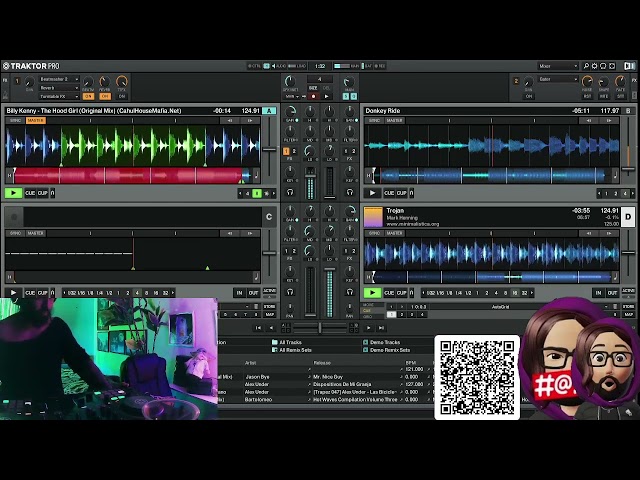Click the speech bubble icon in the header
The image size is (640, 480).
pos(603,66)
